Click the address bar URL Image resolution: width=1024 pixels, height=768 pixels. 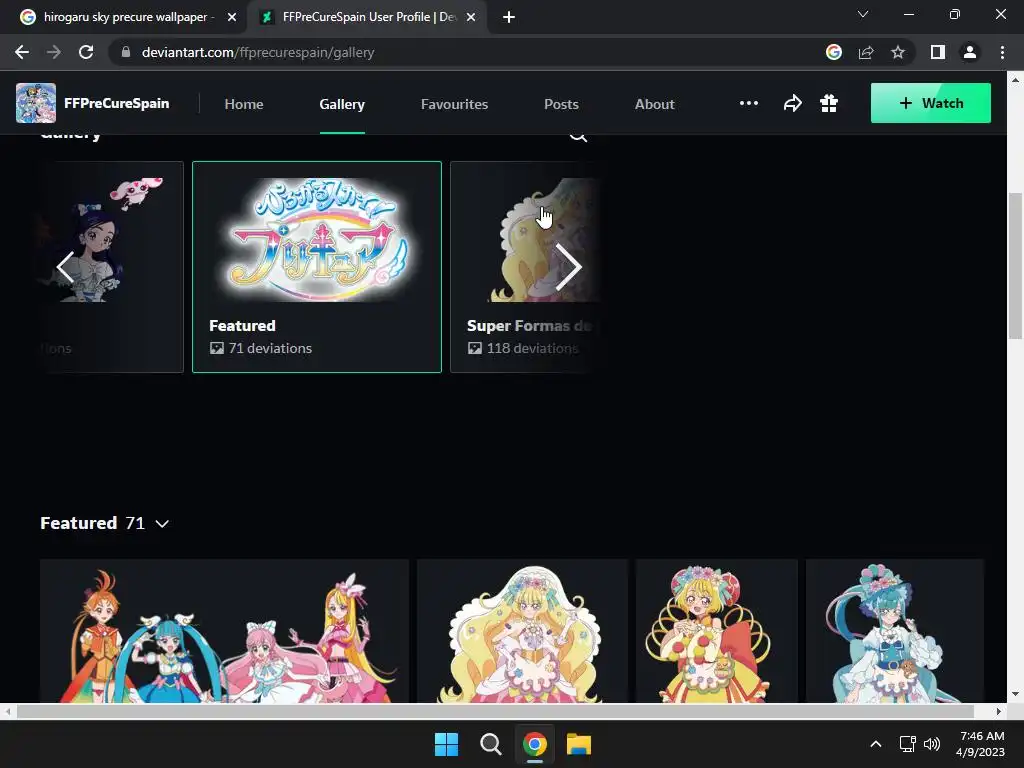coord(258,52)
